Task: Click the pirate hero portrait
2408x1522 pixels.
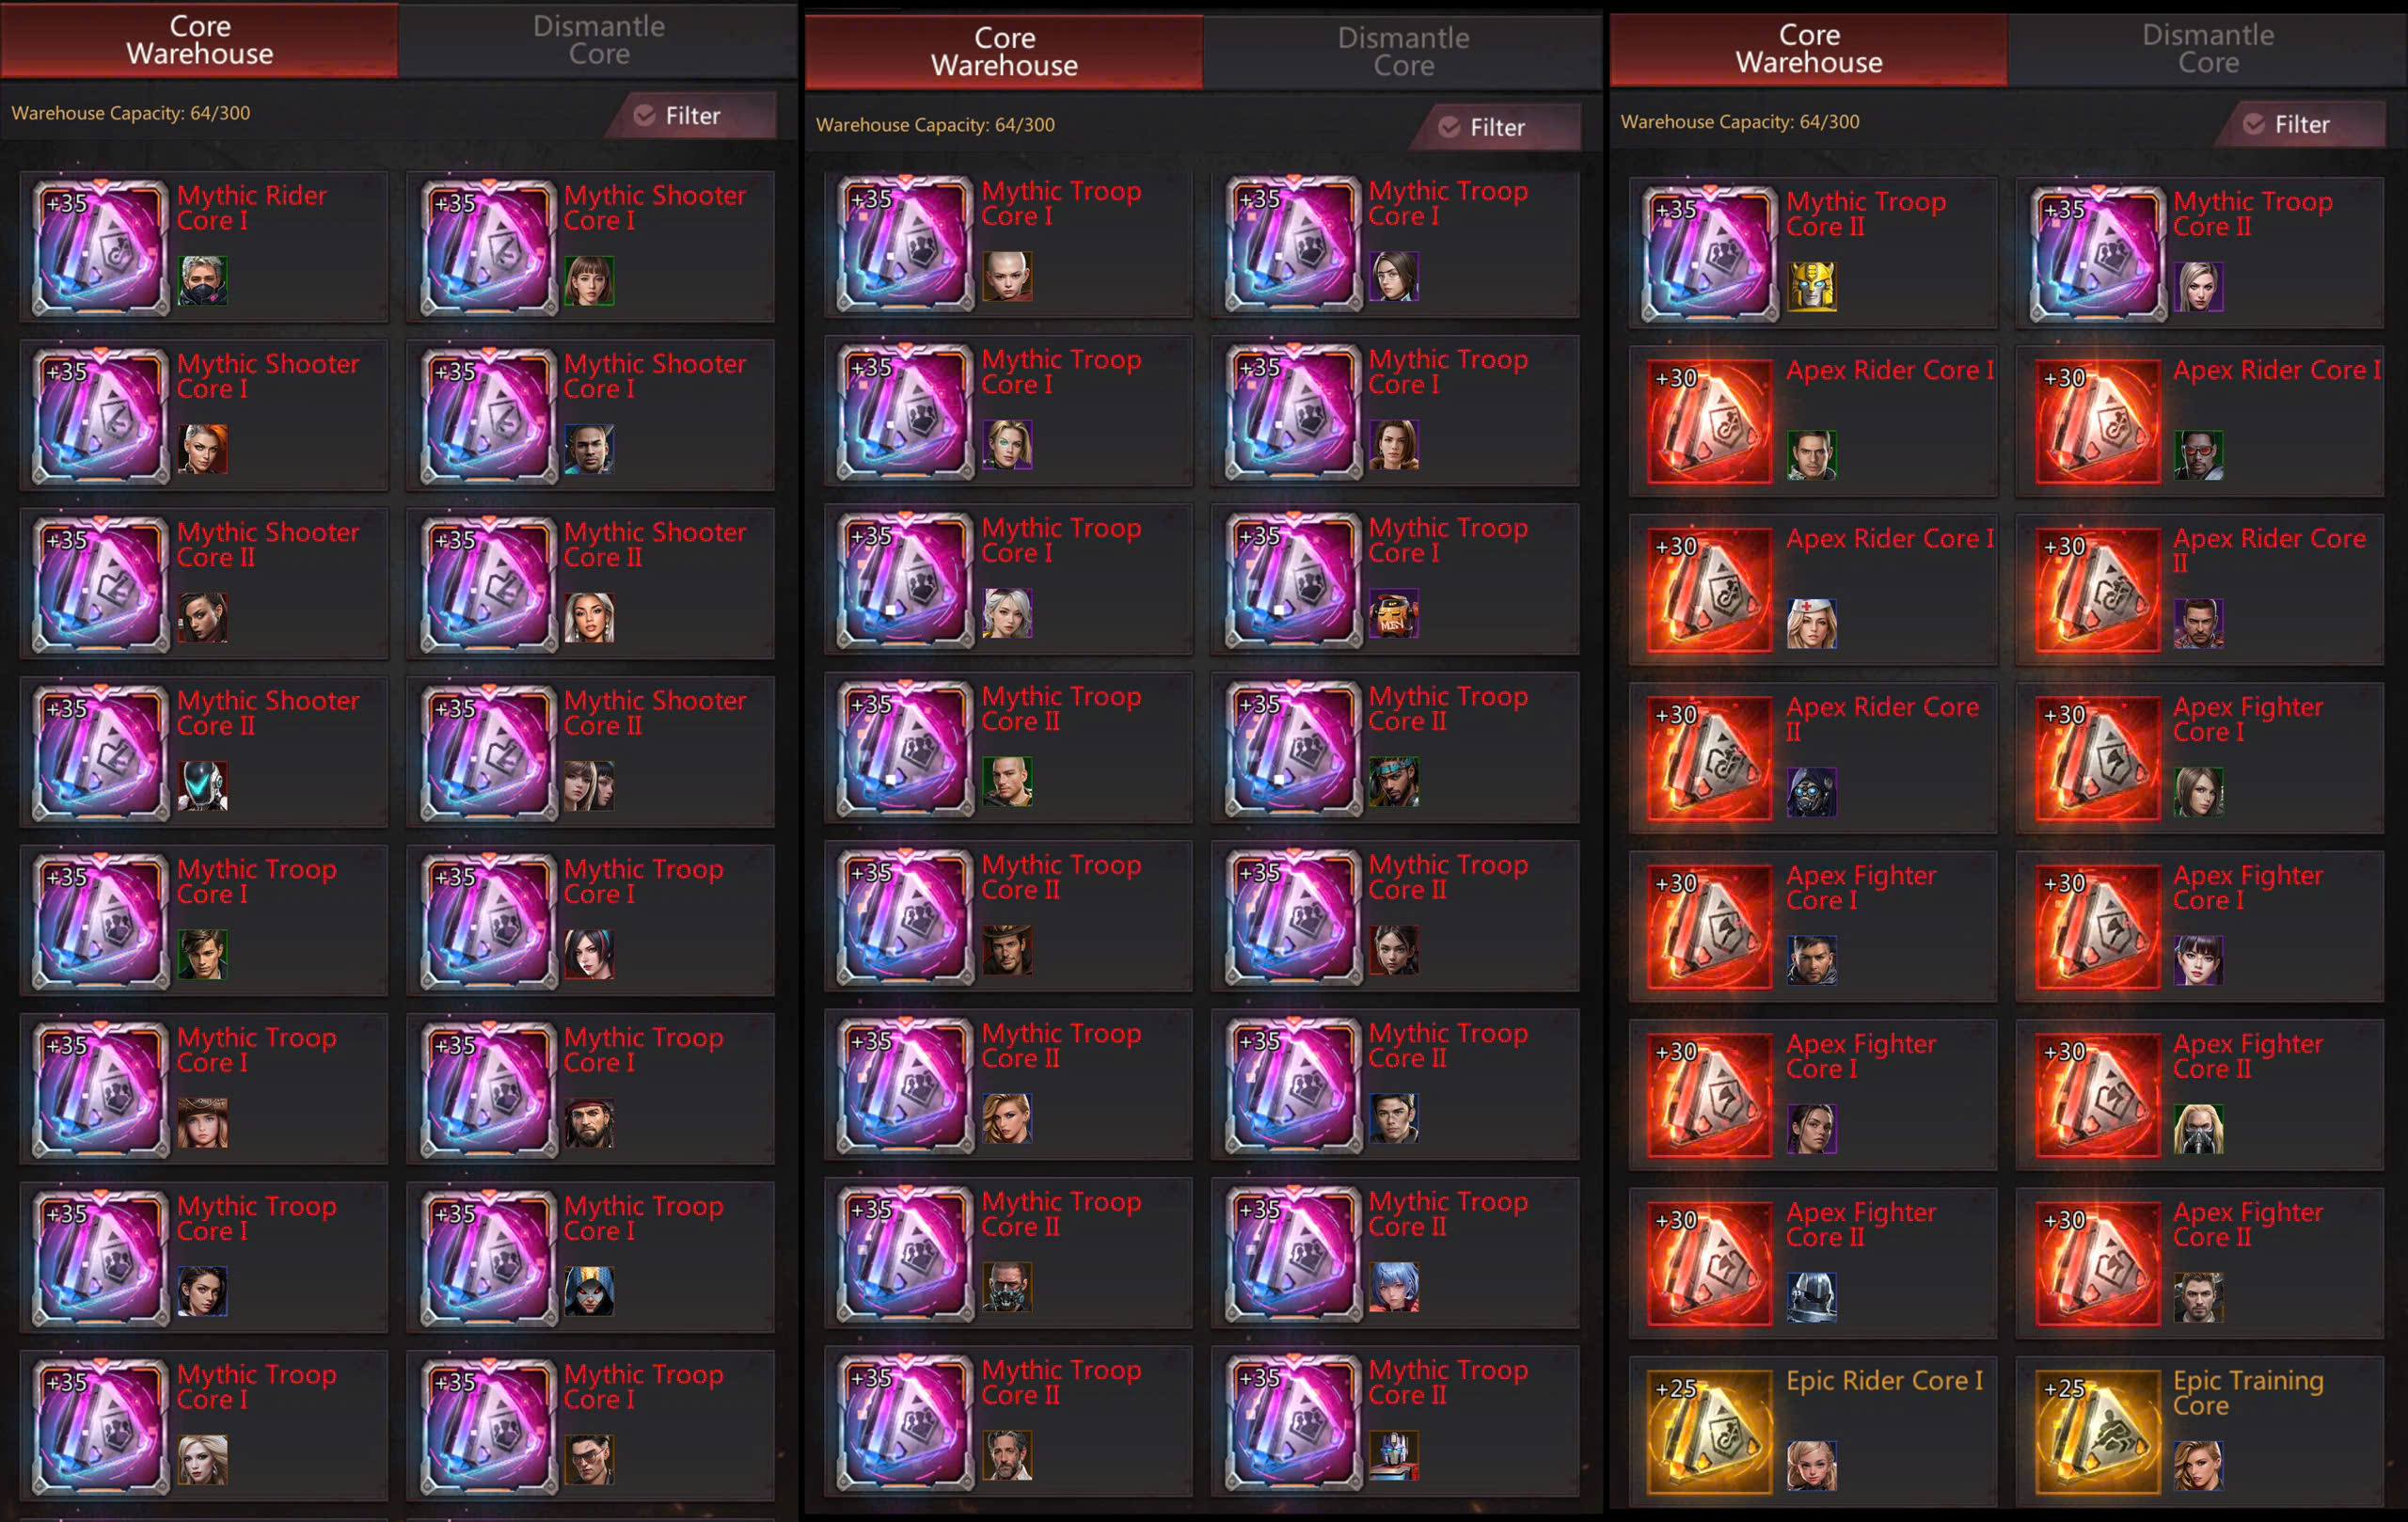Action: coord(589,1123)
